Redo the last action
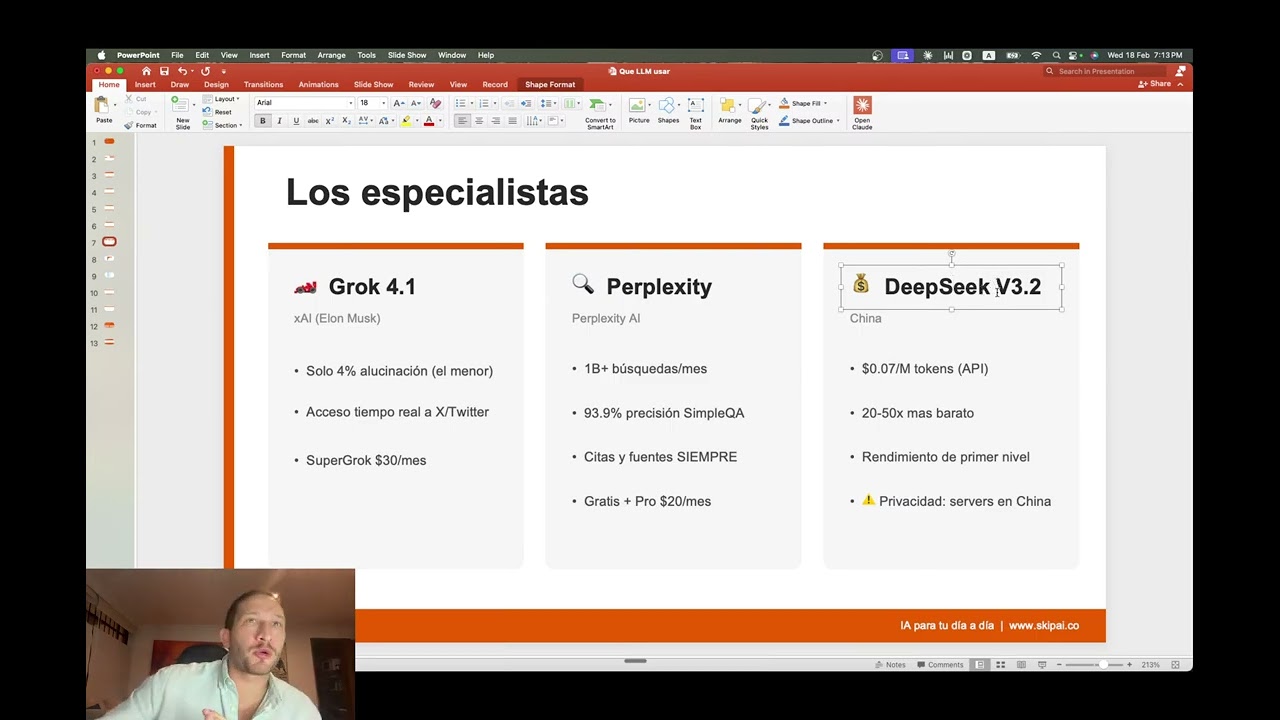This screenshot has width=1280, height=720. click(205, 71)
